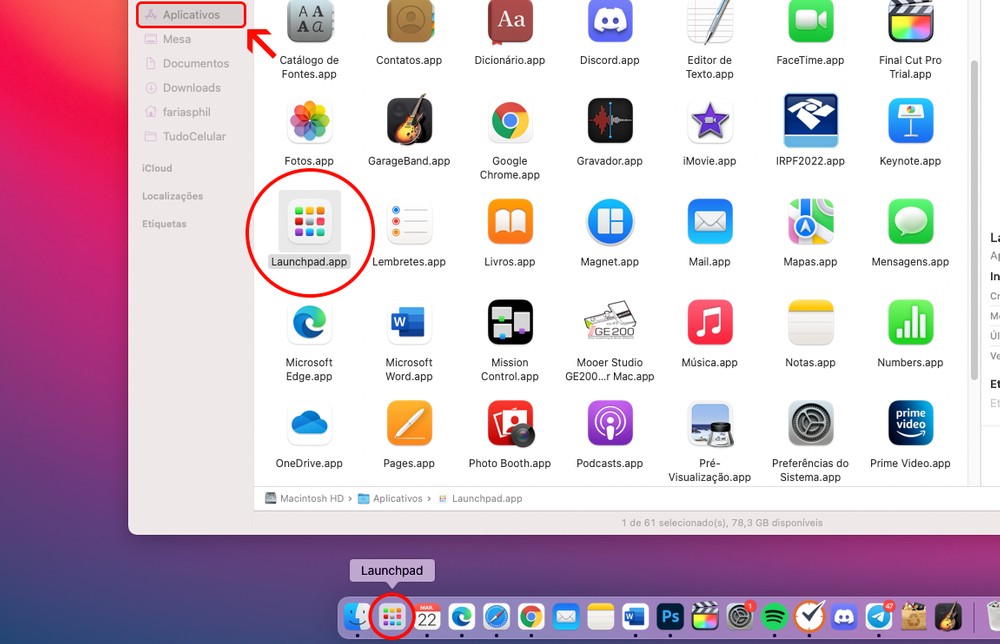1000x644 pixels.
Task: Open Launchpad.app in the Finder window
Action: 309,222
